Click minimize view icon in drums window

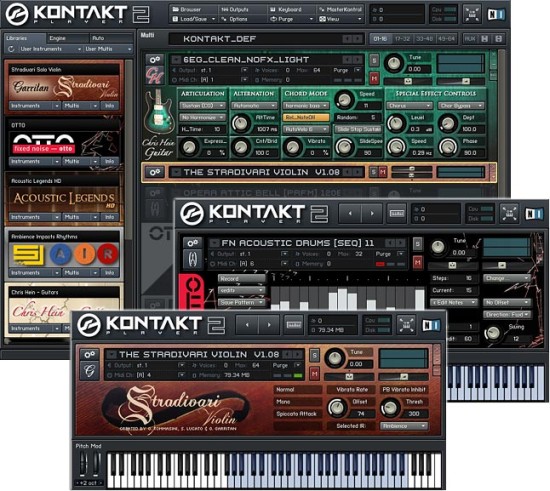click(509, 213)
